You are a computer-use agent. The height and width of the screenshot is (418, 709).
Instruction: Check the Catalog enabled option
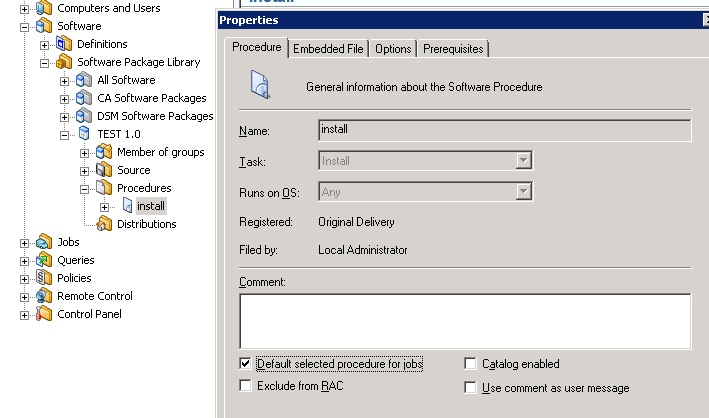[471, 364]
